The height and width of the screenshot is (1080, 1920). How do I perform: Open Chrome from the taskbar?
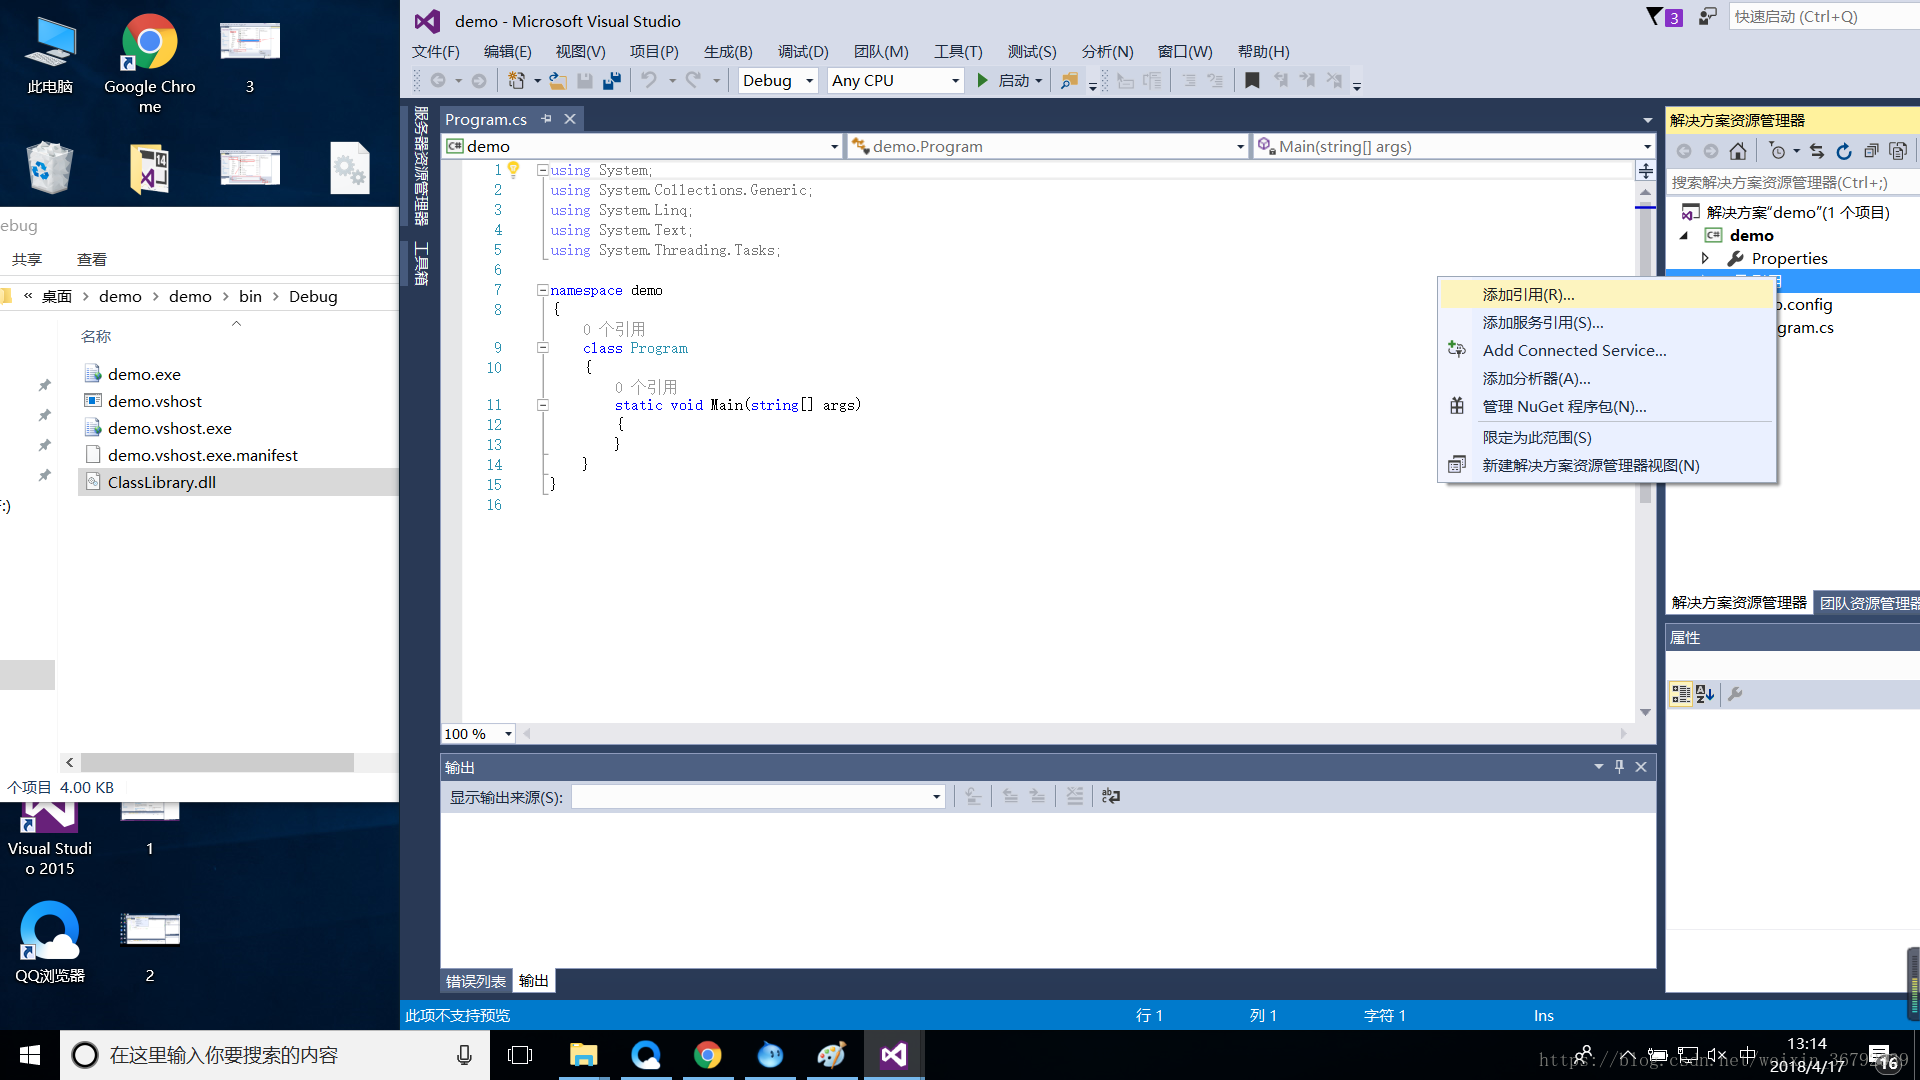coord(707,1055)
